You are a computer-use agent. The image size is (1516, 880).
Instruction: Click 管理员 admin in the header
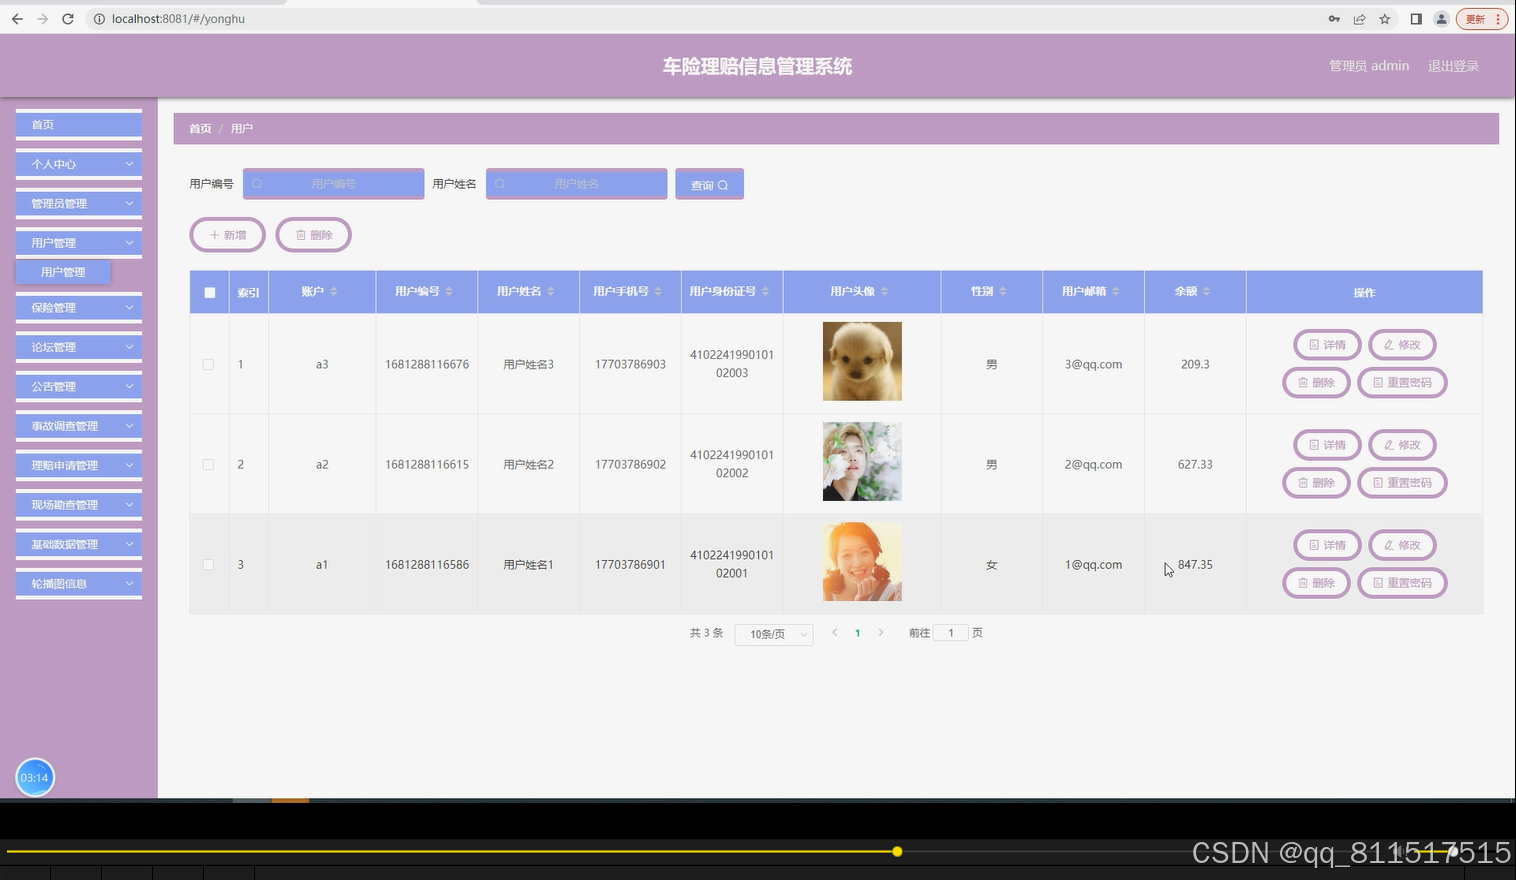pos(1369,66)
